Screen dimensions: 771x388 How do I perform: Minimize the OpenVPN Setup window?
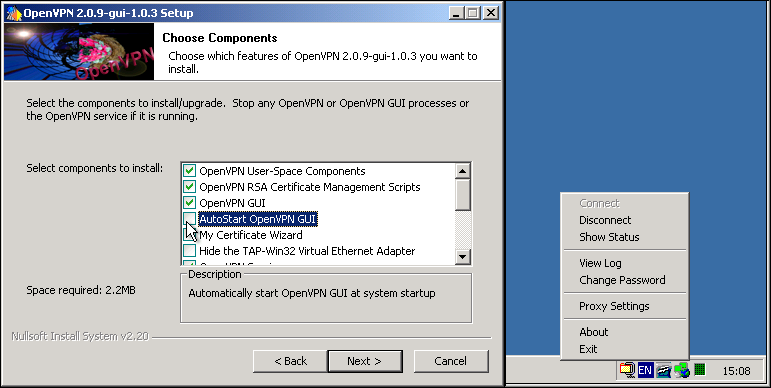coord(456,13)
